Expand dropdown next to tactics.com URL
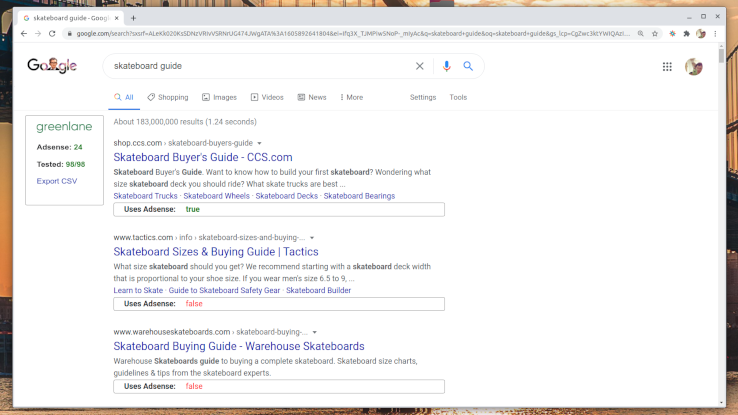738x415 pixels. coord(312,238)
